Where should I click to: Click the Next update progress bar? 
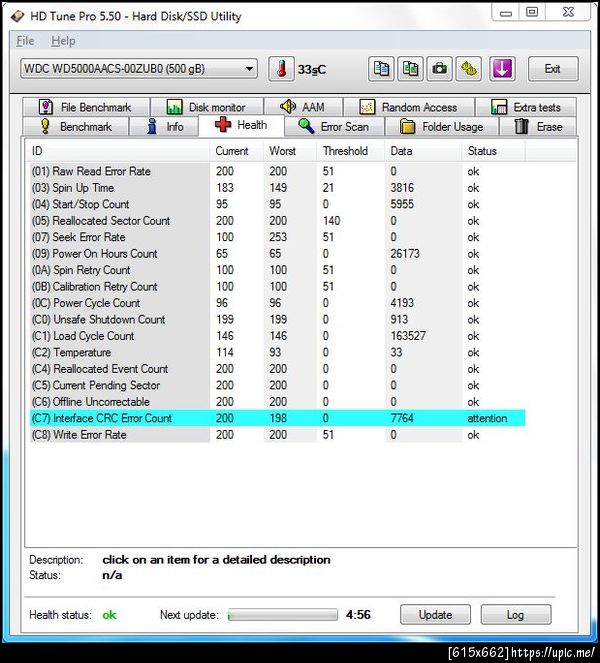pyautogui.click(x=282, y=614)
